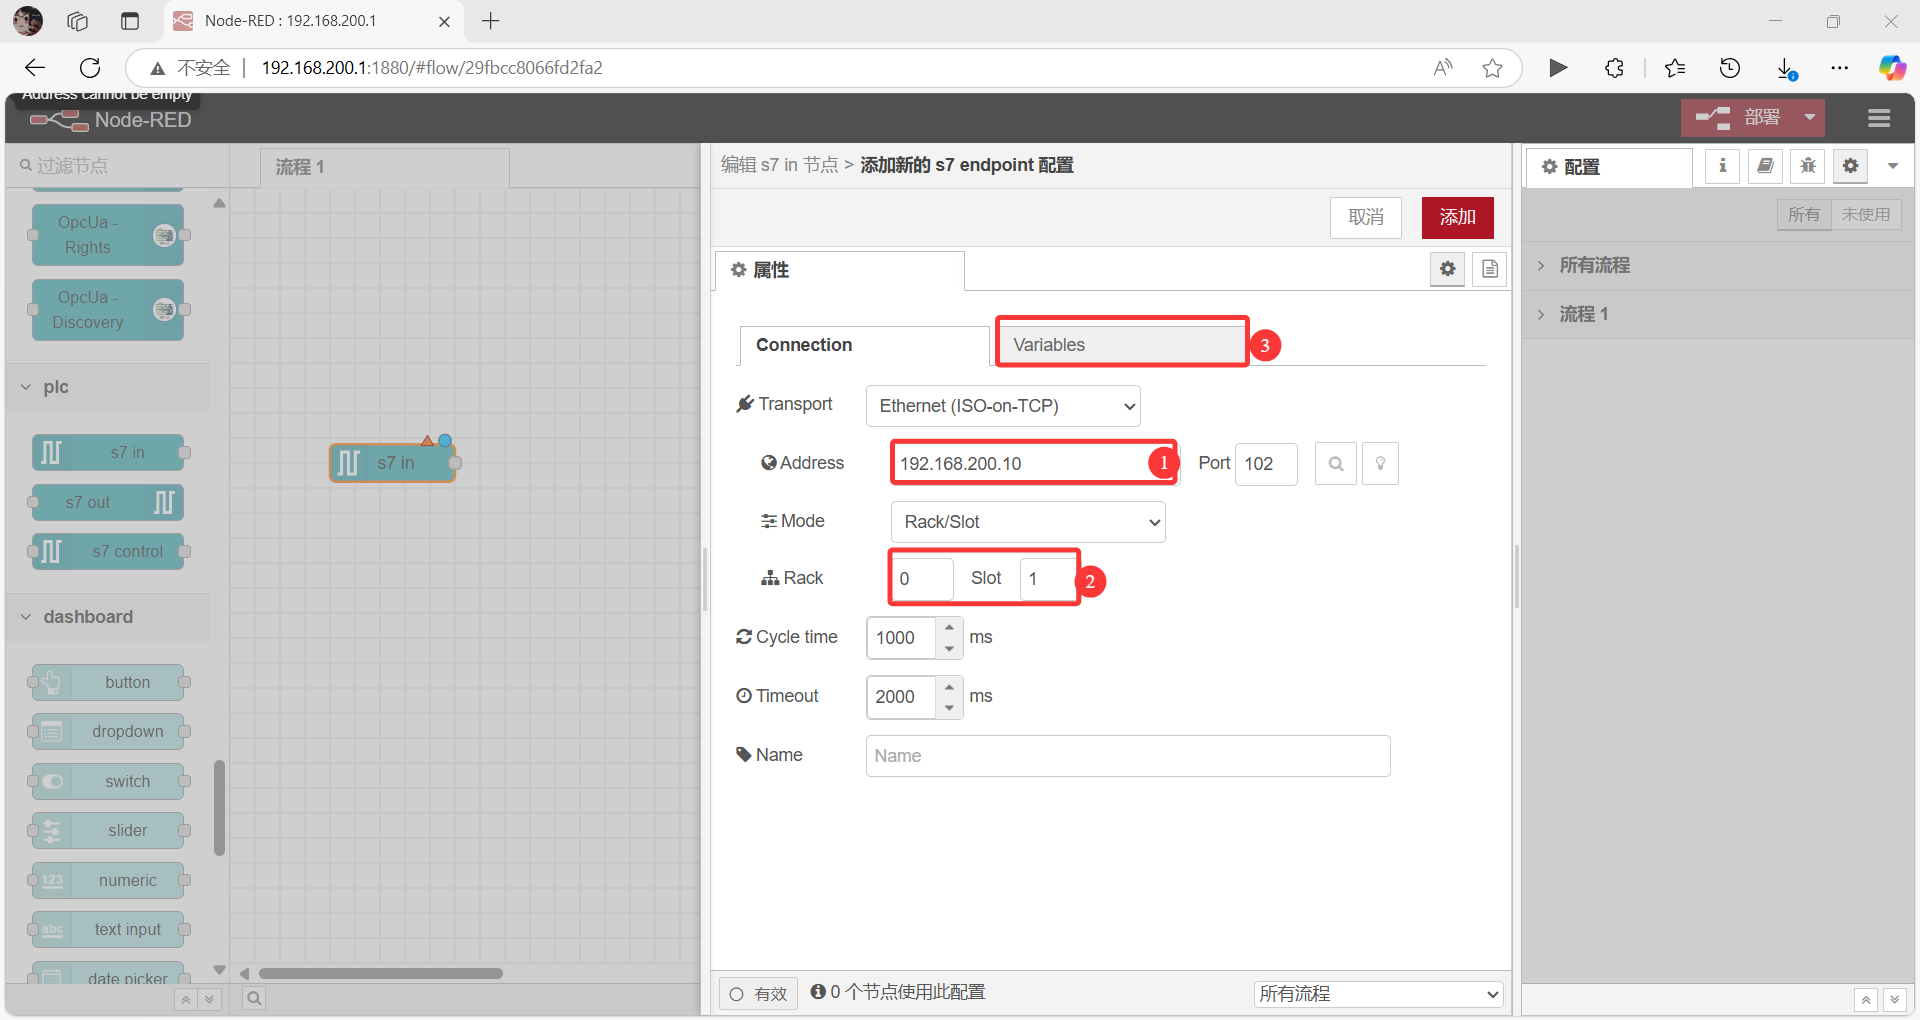
Task: Open the favorites list icon
Action: [x=1675, y=68]
